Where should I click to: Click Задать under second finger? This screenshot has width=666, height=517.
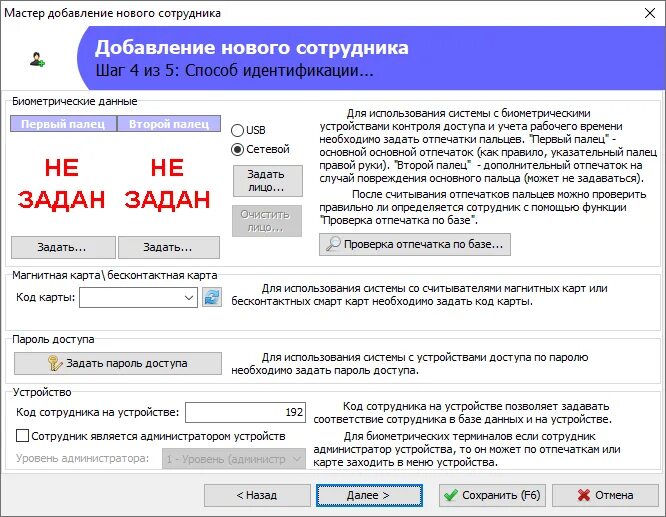[169, 247]
